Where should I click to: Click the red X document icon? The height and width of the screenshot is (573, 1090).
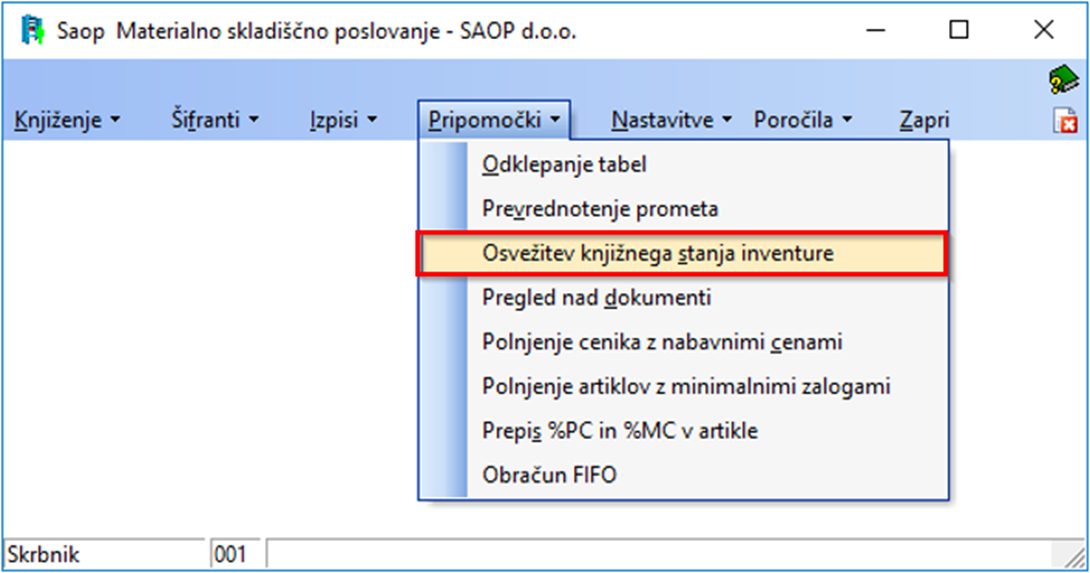click(x=1065, y=120)
